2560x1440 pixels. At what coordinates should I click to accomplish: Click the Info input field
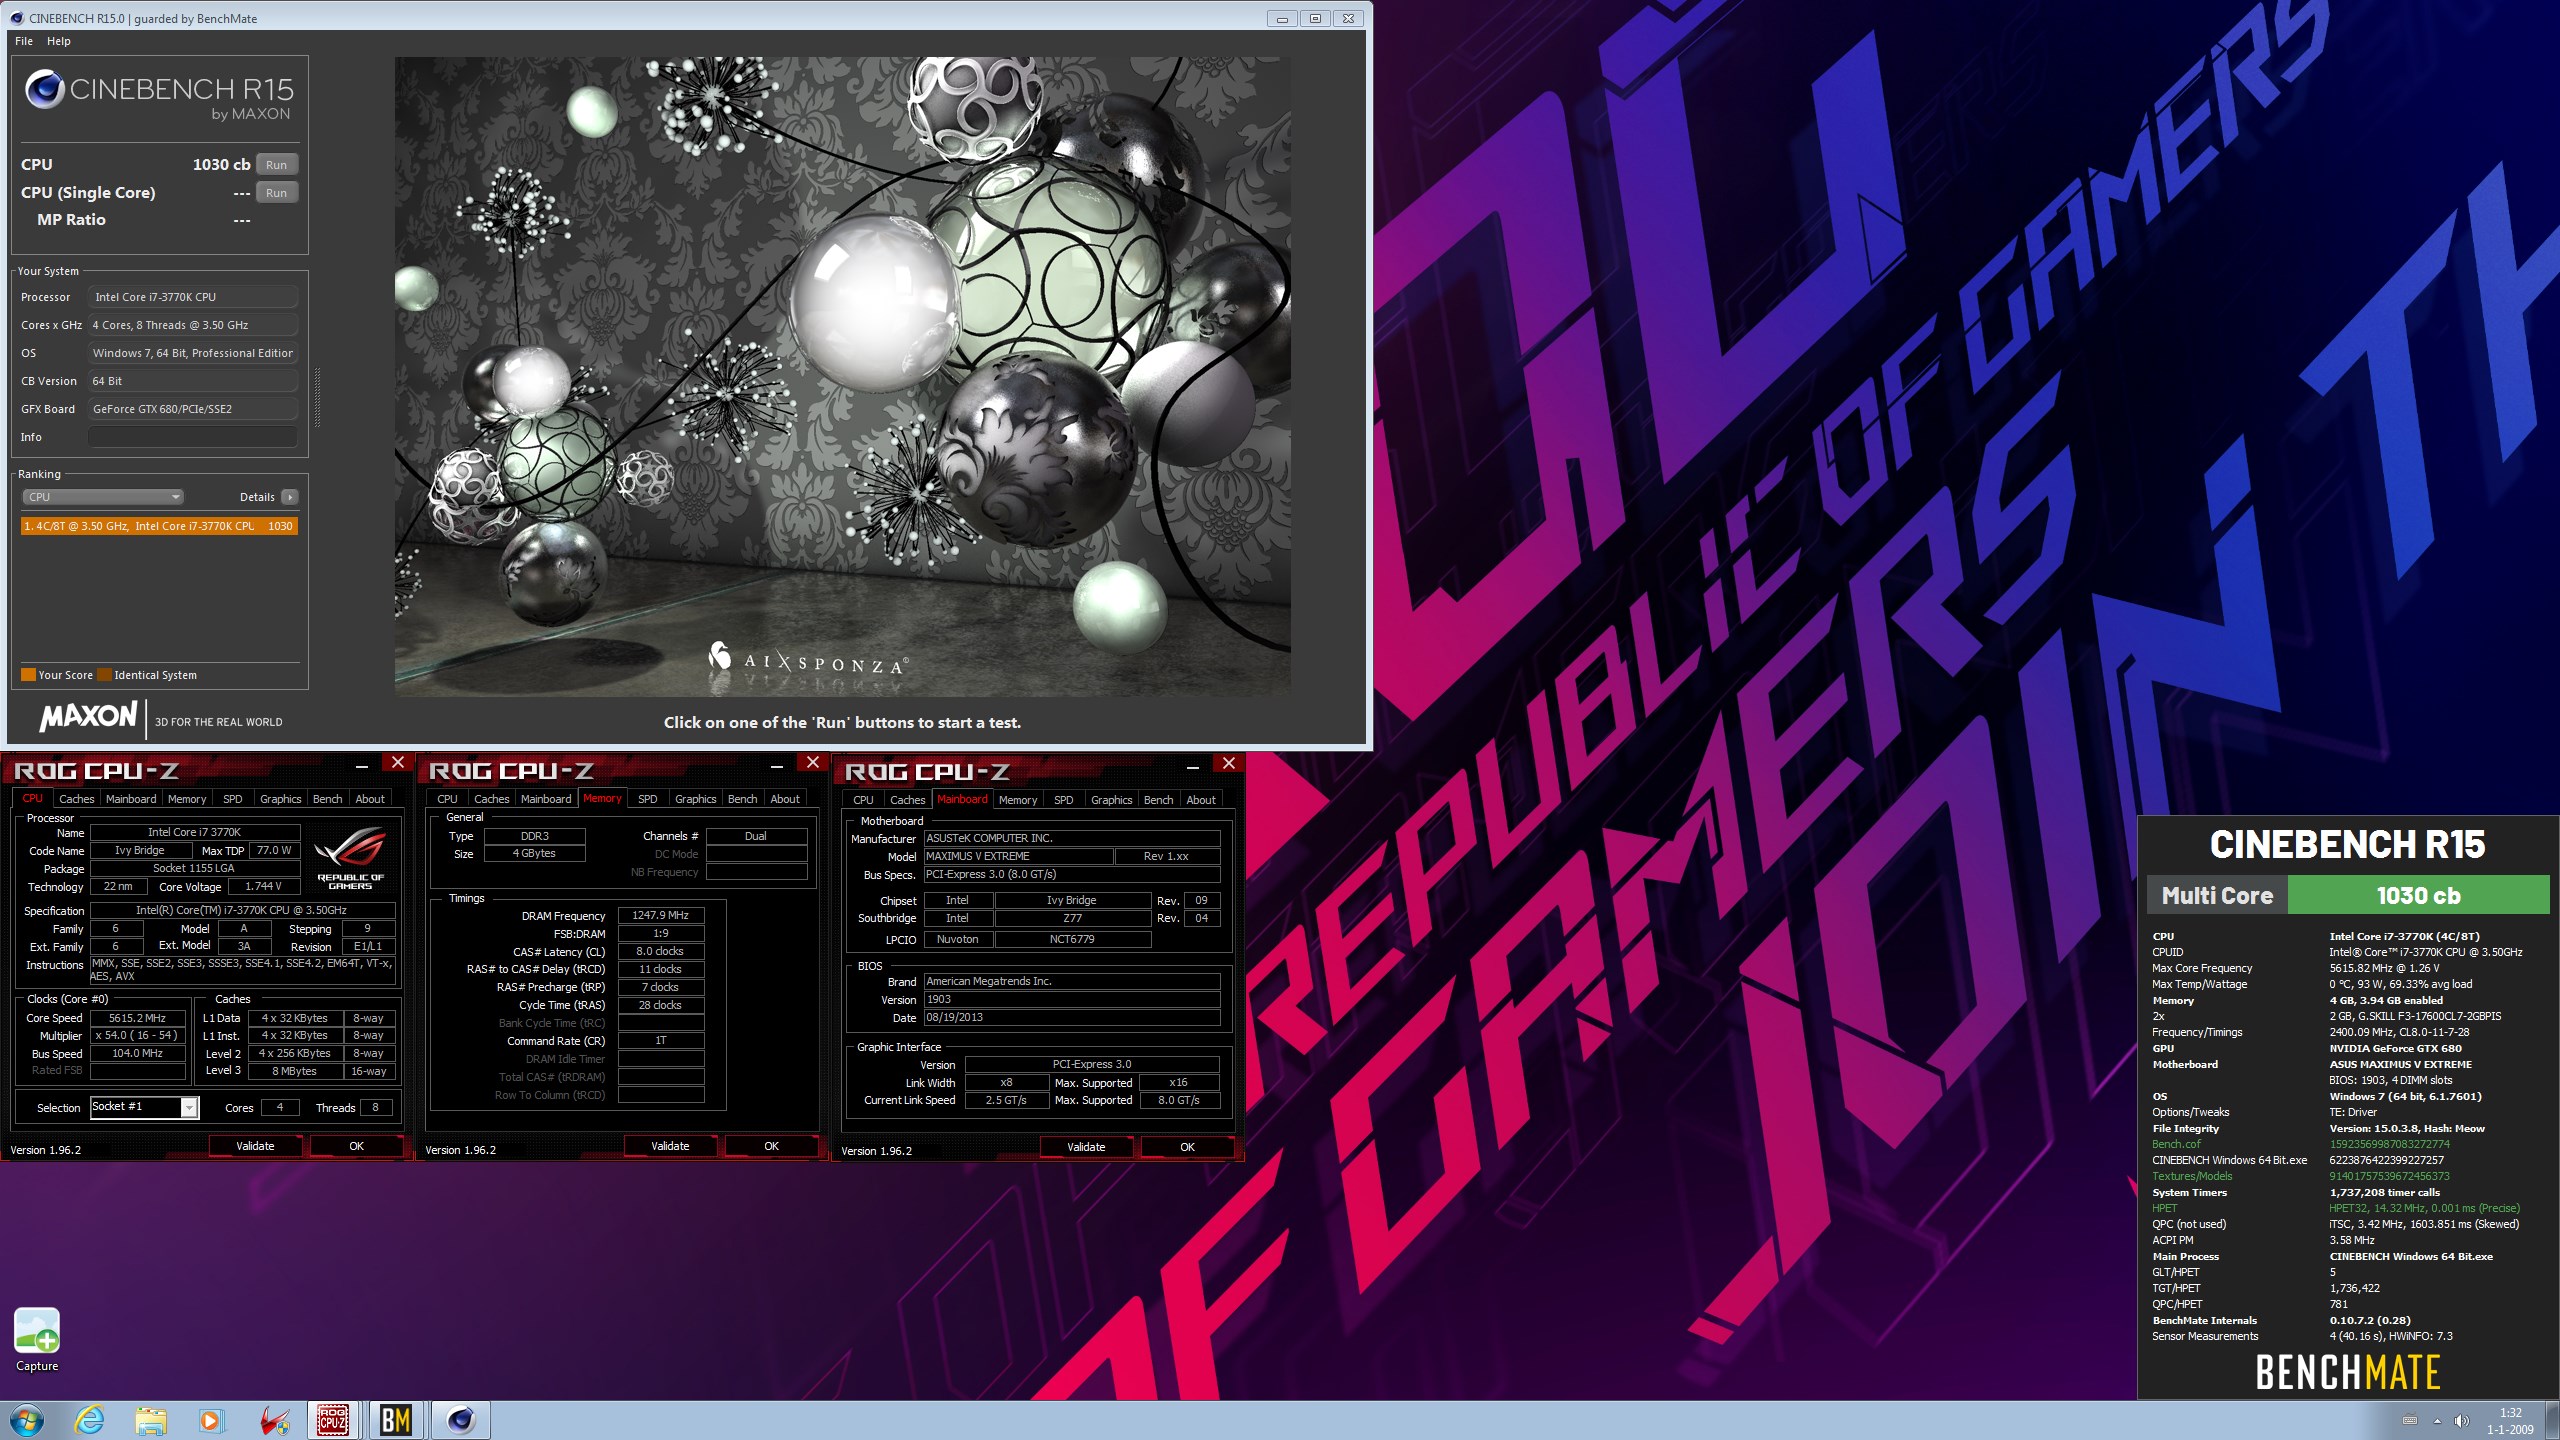(193, 437)
